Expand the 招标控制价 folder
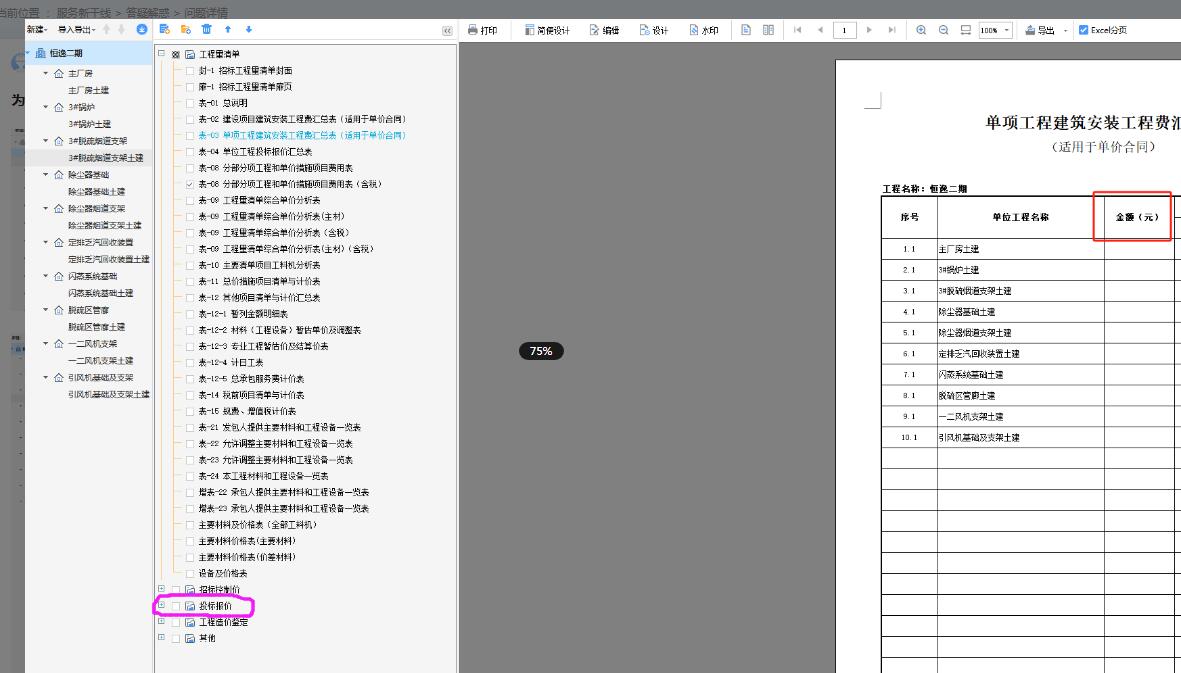This screenshot has width=1181, height=673. point(161,589)
